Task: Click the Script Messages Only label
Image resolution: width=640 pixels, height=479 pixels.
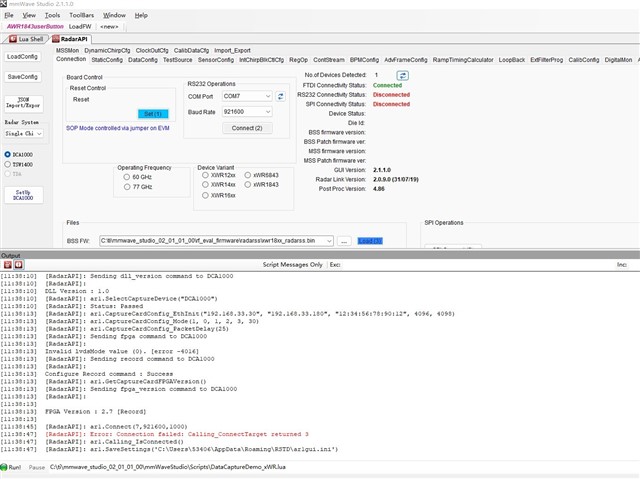Action: click(292, 265)
